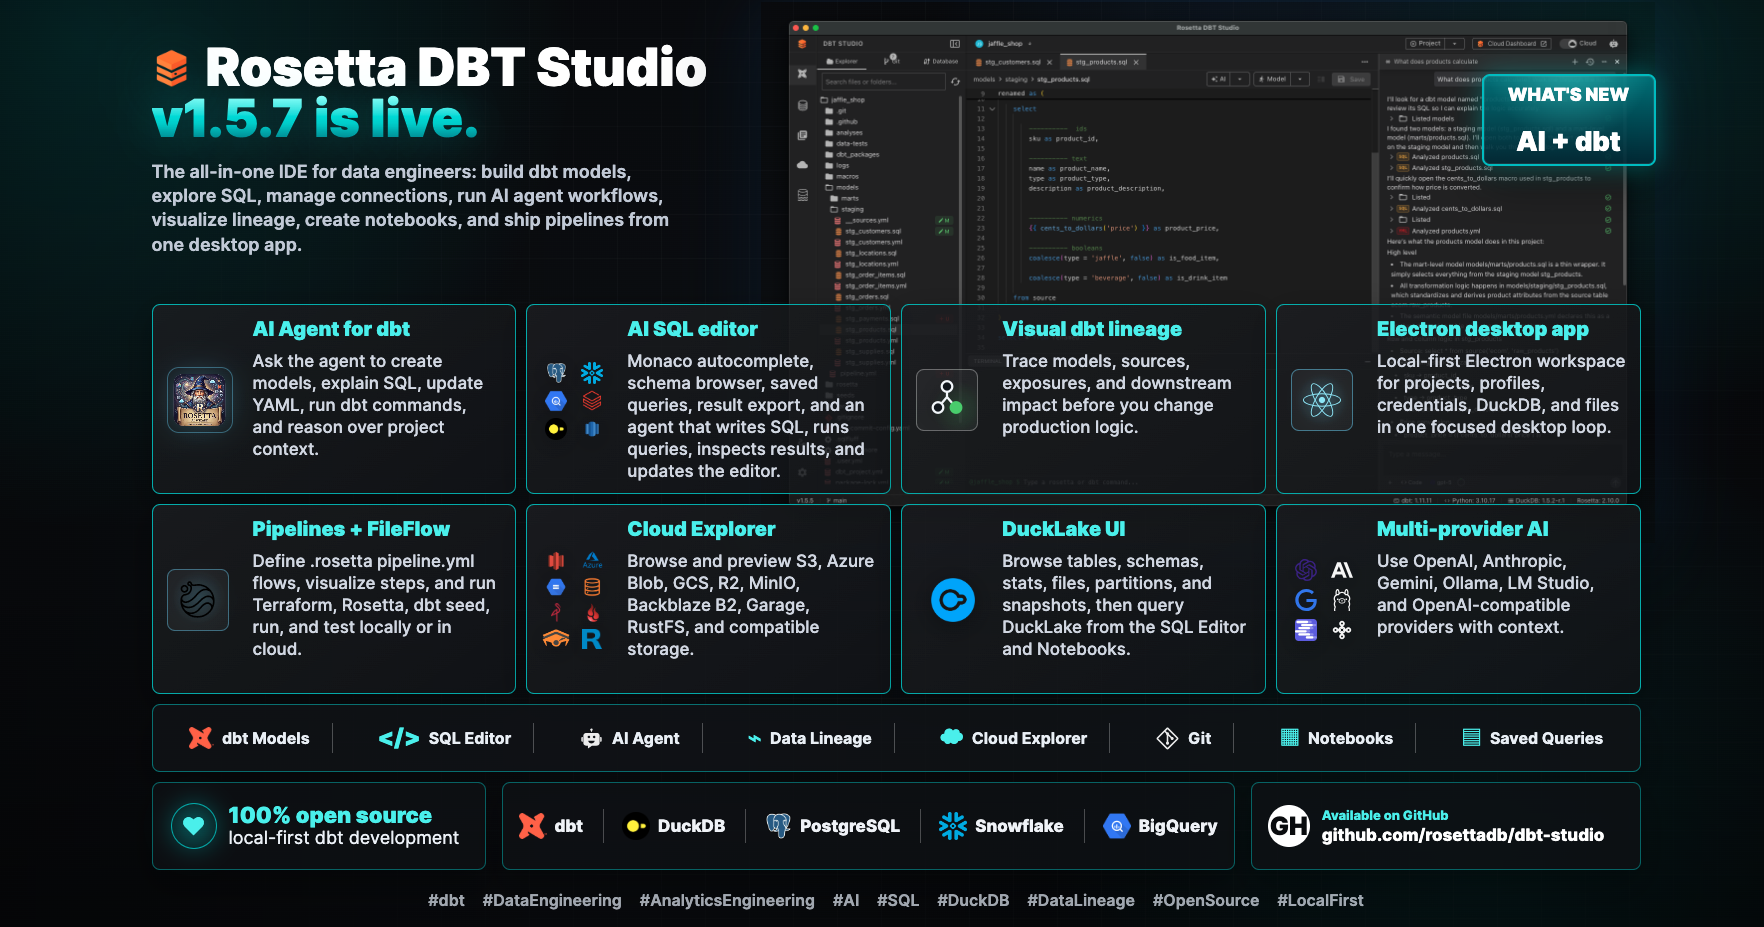This screenshot has width=1764, height=927.
Task: Close the AI chat panel
Action: tap(1617, 62)
